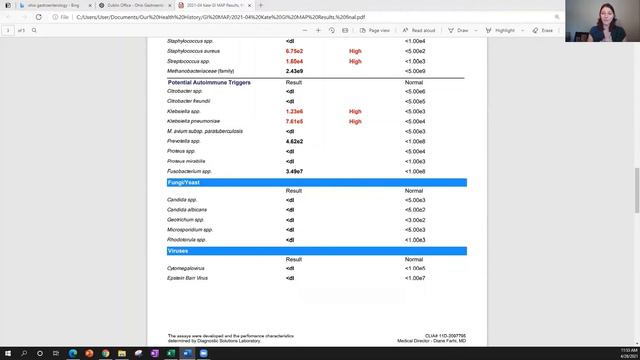Click the presenter webcam thumbnail
The image size is (640, 360).
coord(602,21)
